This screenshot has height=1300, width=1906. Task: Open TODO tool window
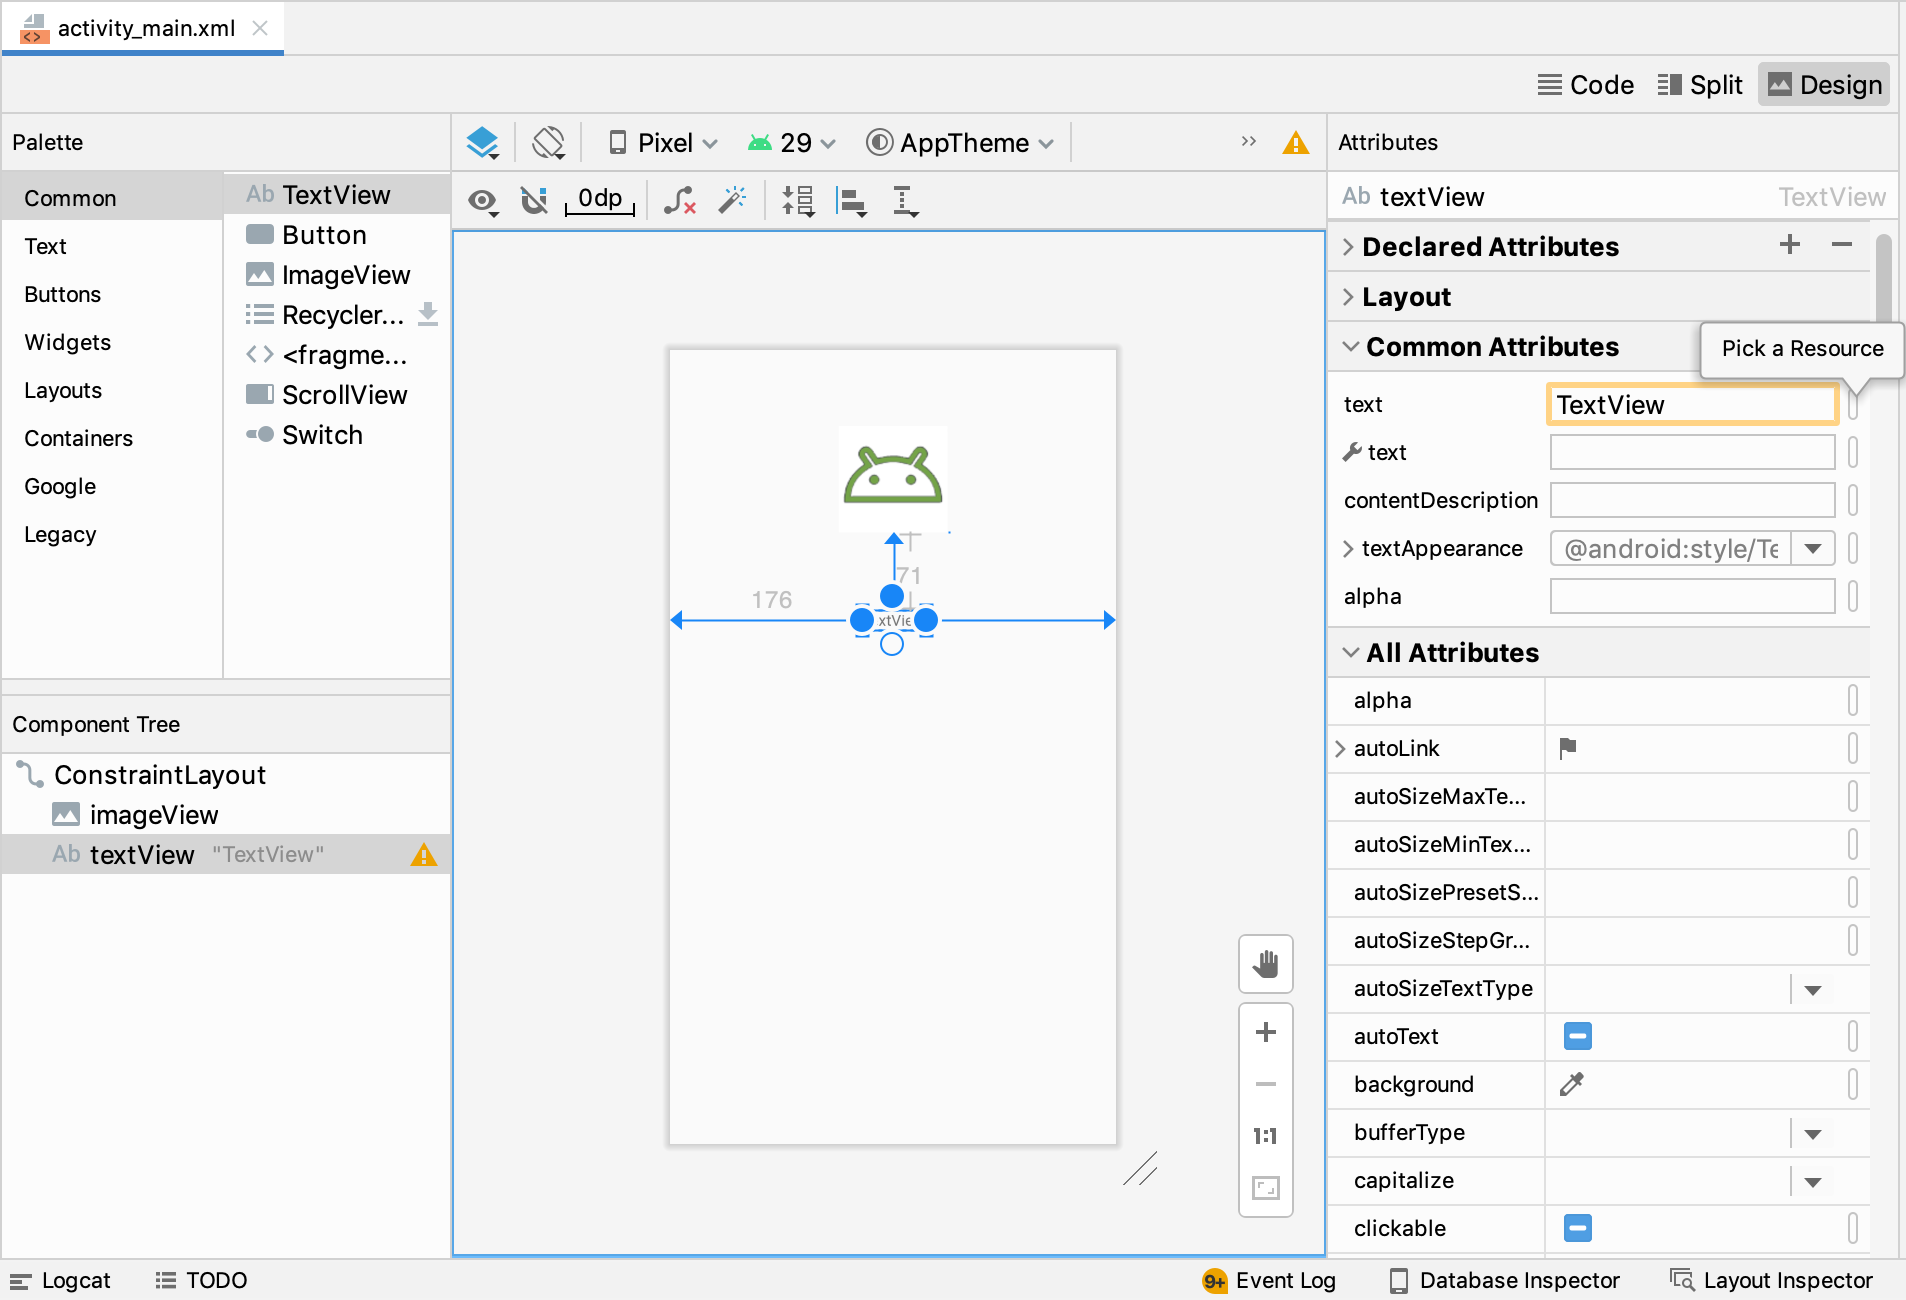201,1280
